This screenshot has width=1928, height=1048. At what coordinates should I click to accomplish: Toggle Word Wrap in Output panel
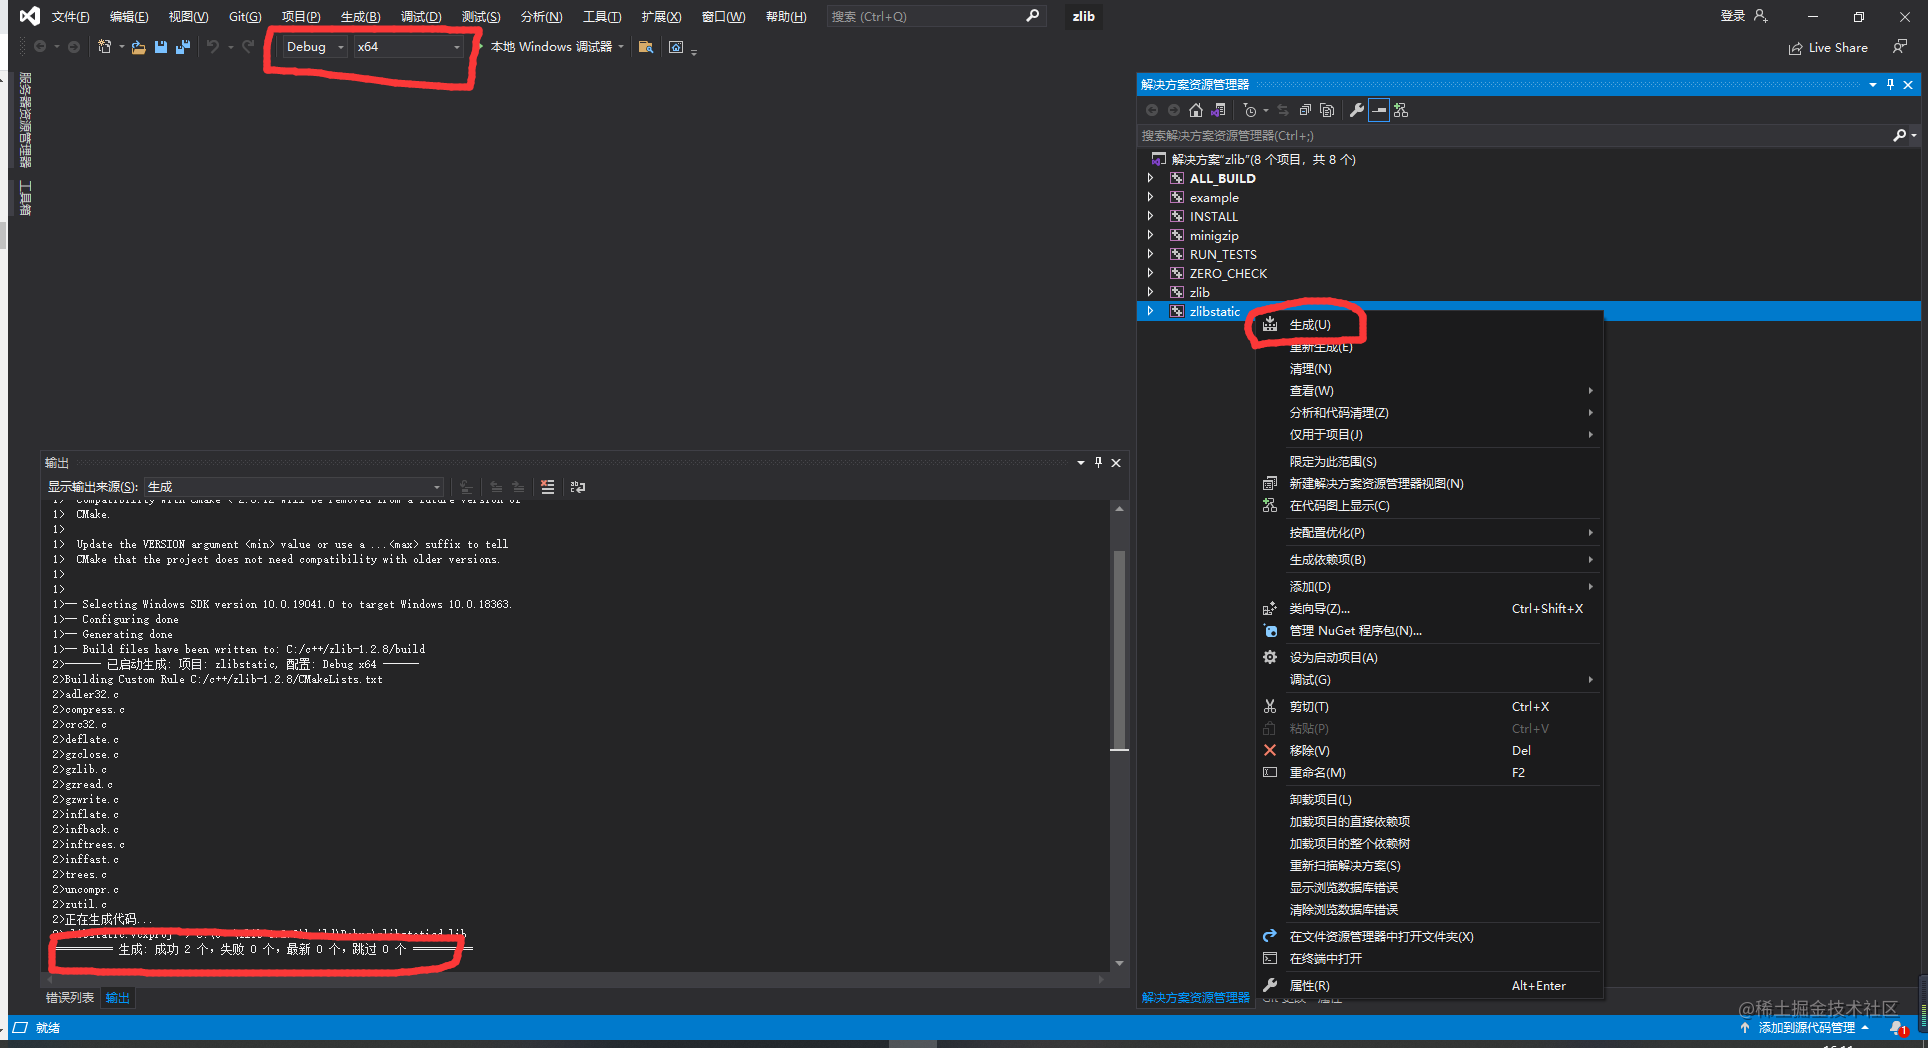pos(578,487)
